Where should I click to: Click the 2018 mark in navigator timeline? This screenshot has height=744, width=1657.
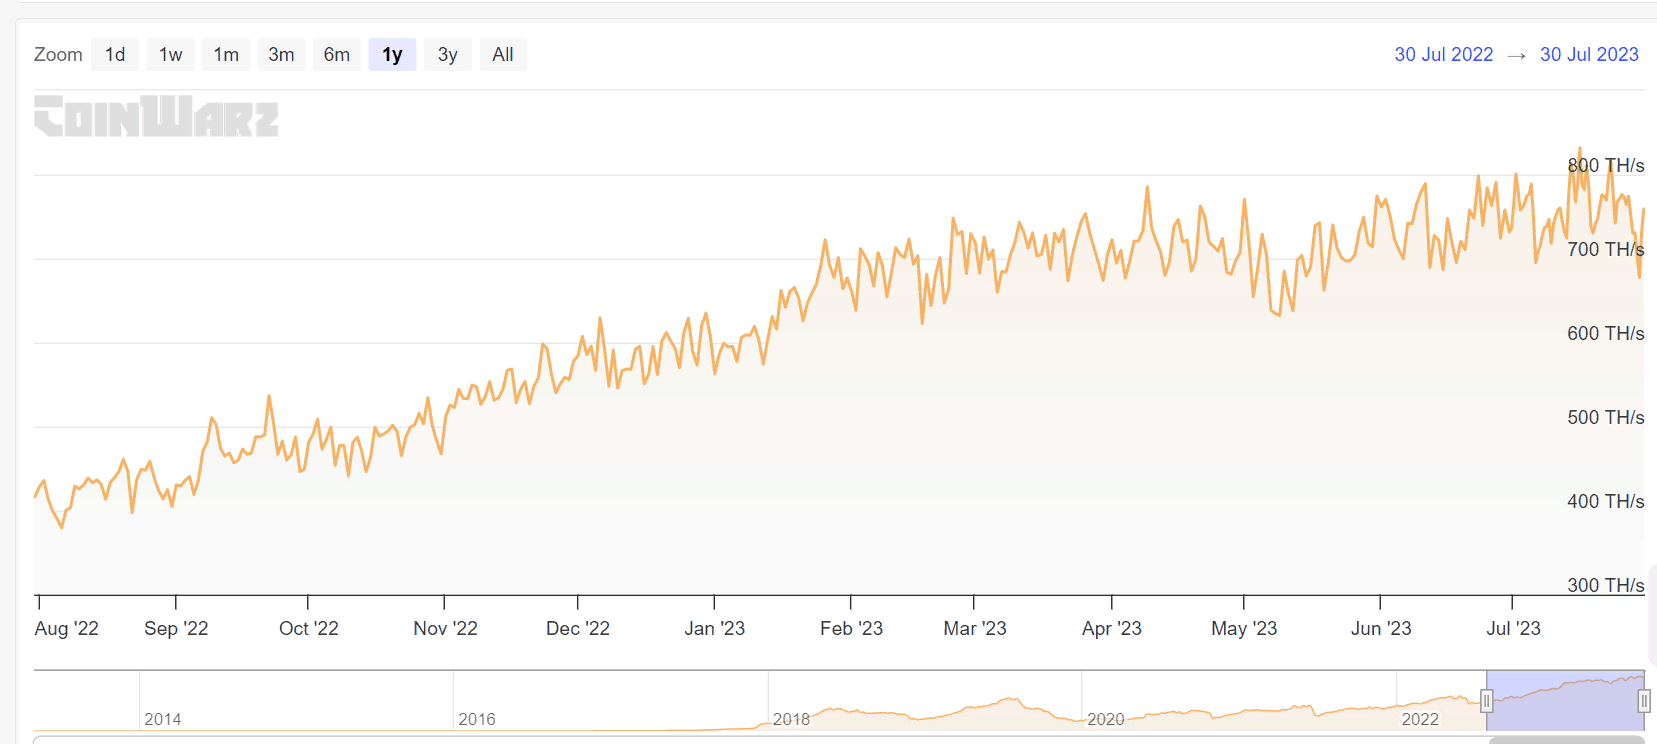point(791,719)
